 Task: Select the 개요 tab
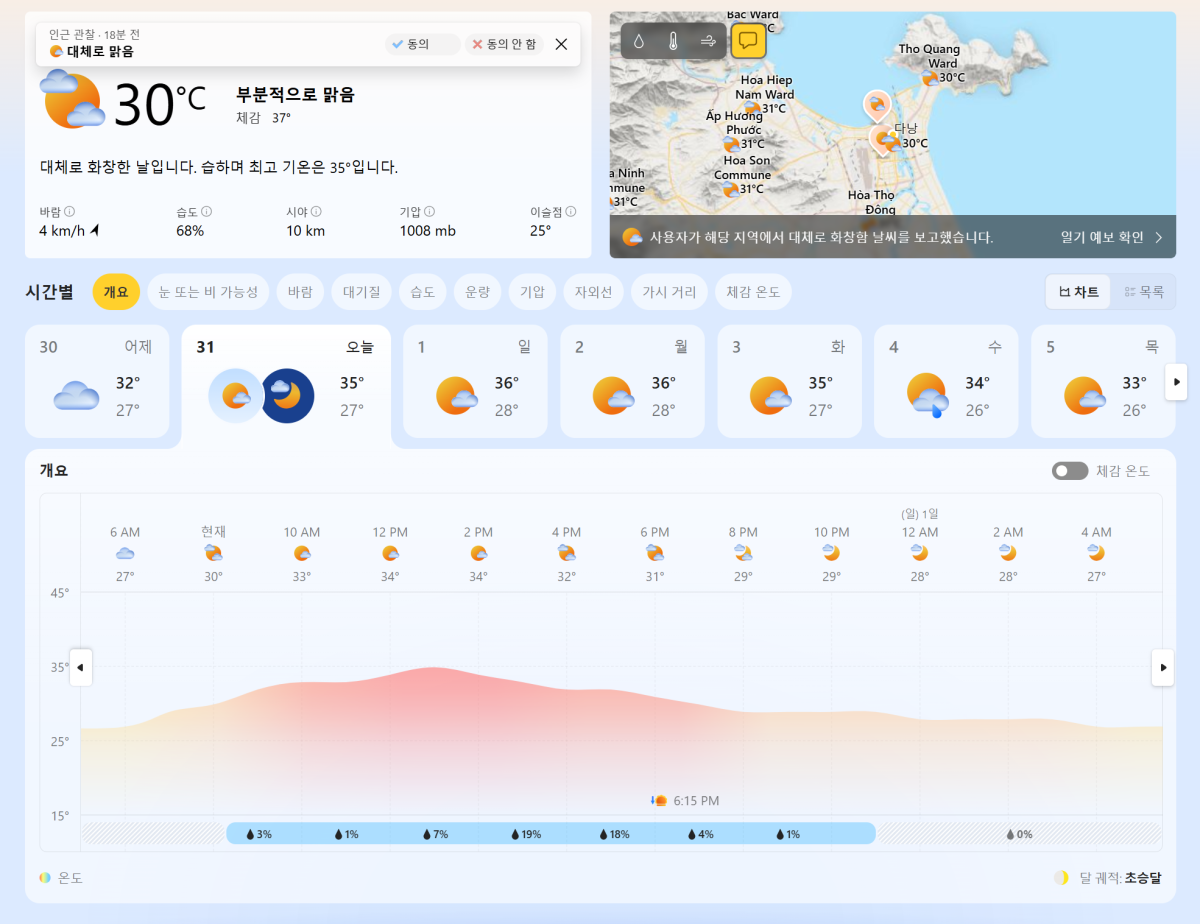(116, 292)
